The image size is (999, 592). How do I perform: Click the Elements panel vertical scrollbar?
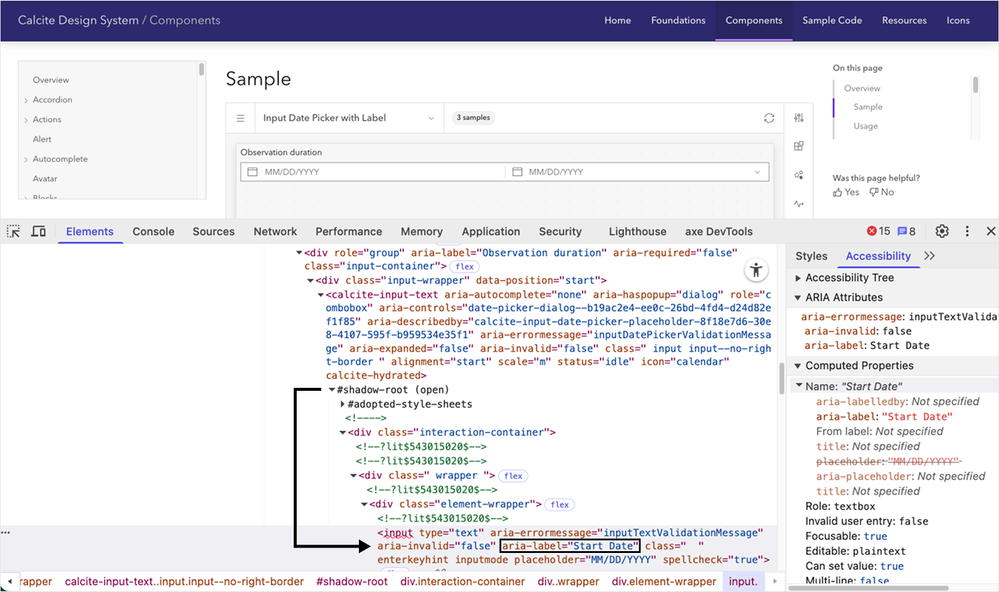pos(781,379)
